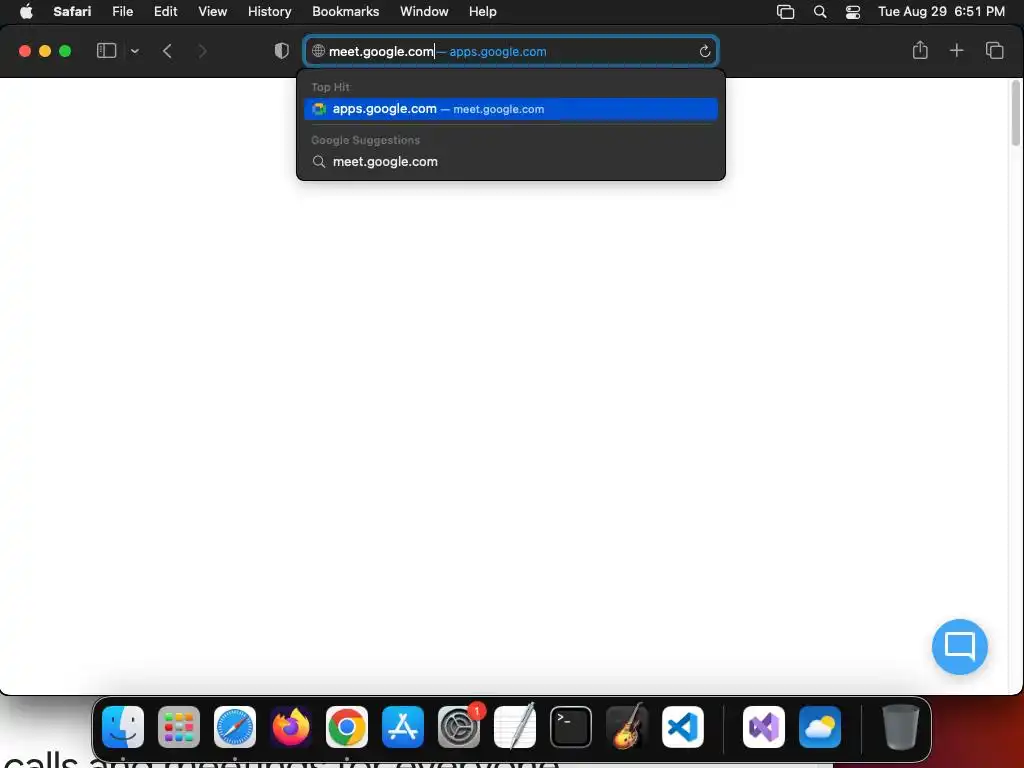Go forward to the next page
Image resolution: width=1024 pixels, height=768 pixels.
click(202, 51)
